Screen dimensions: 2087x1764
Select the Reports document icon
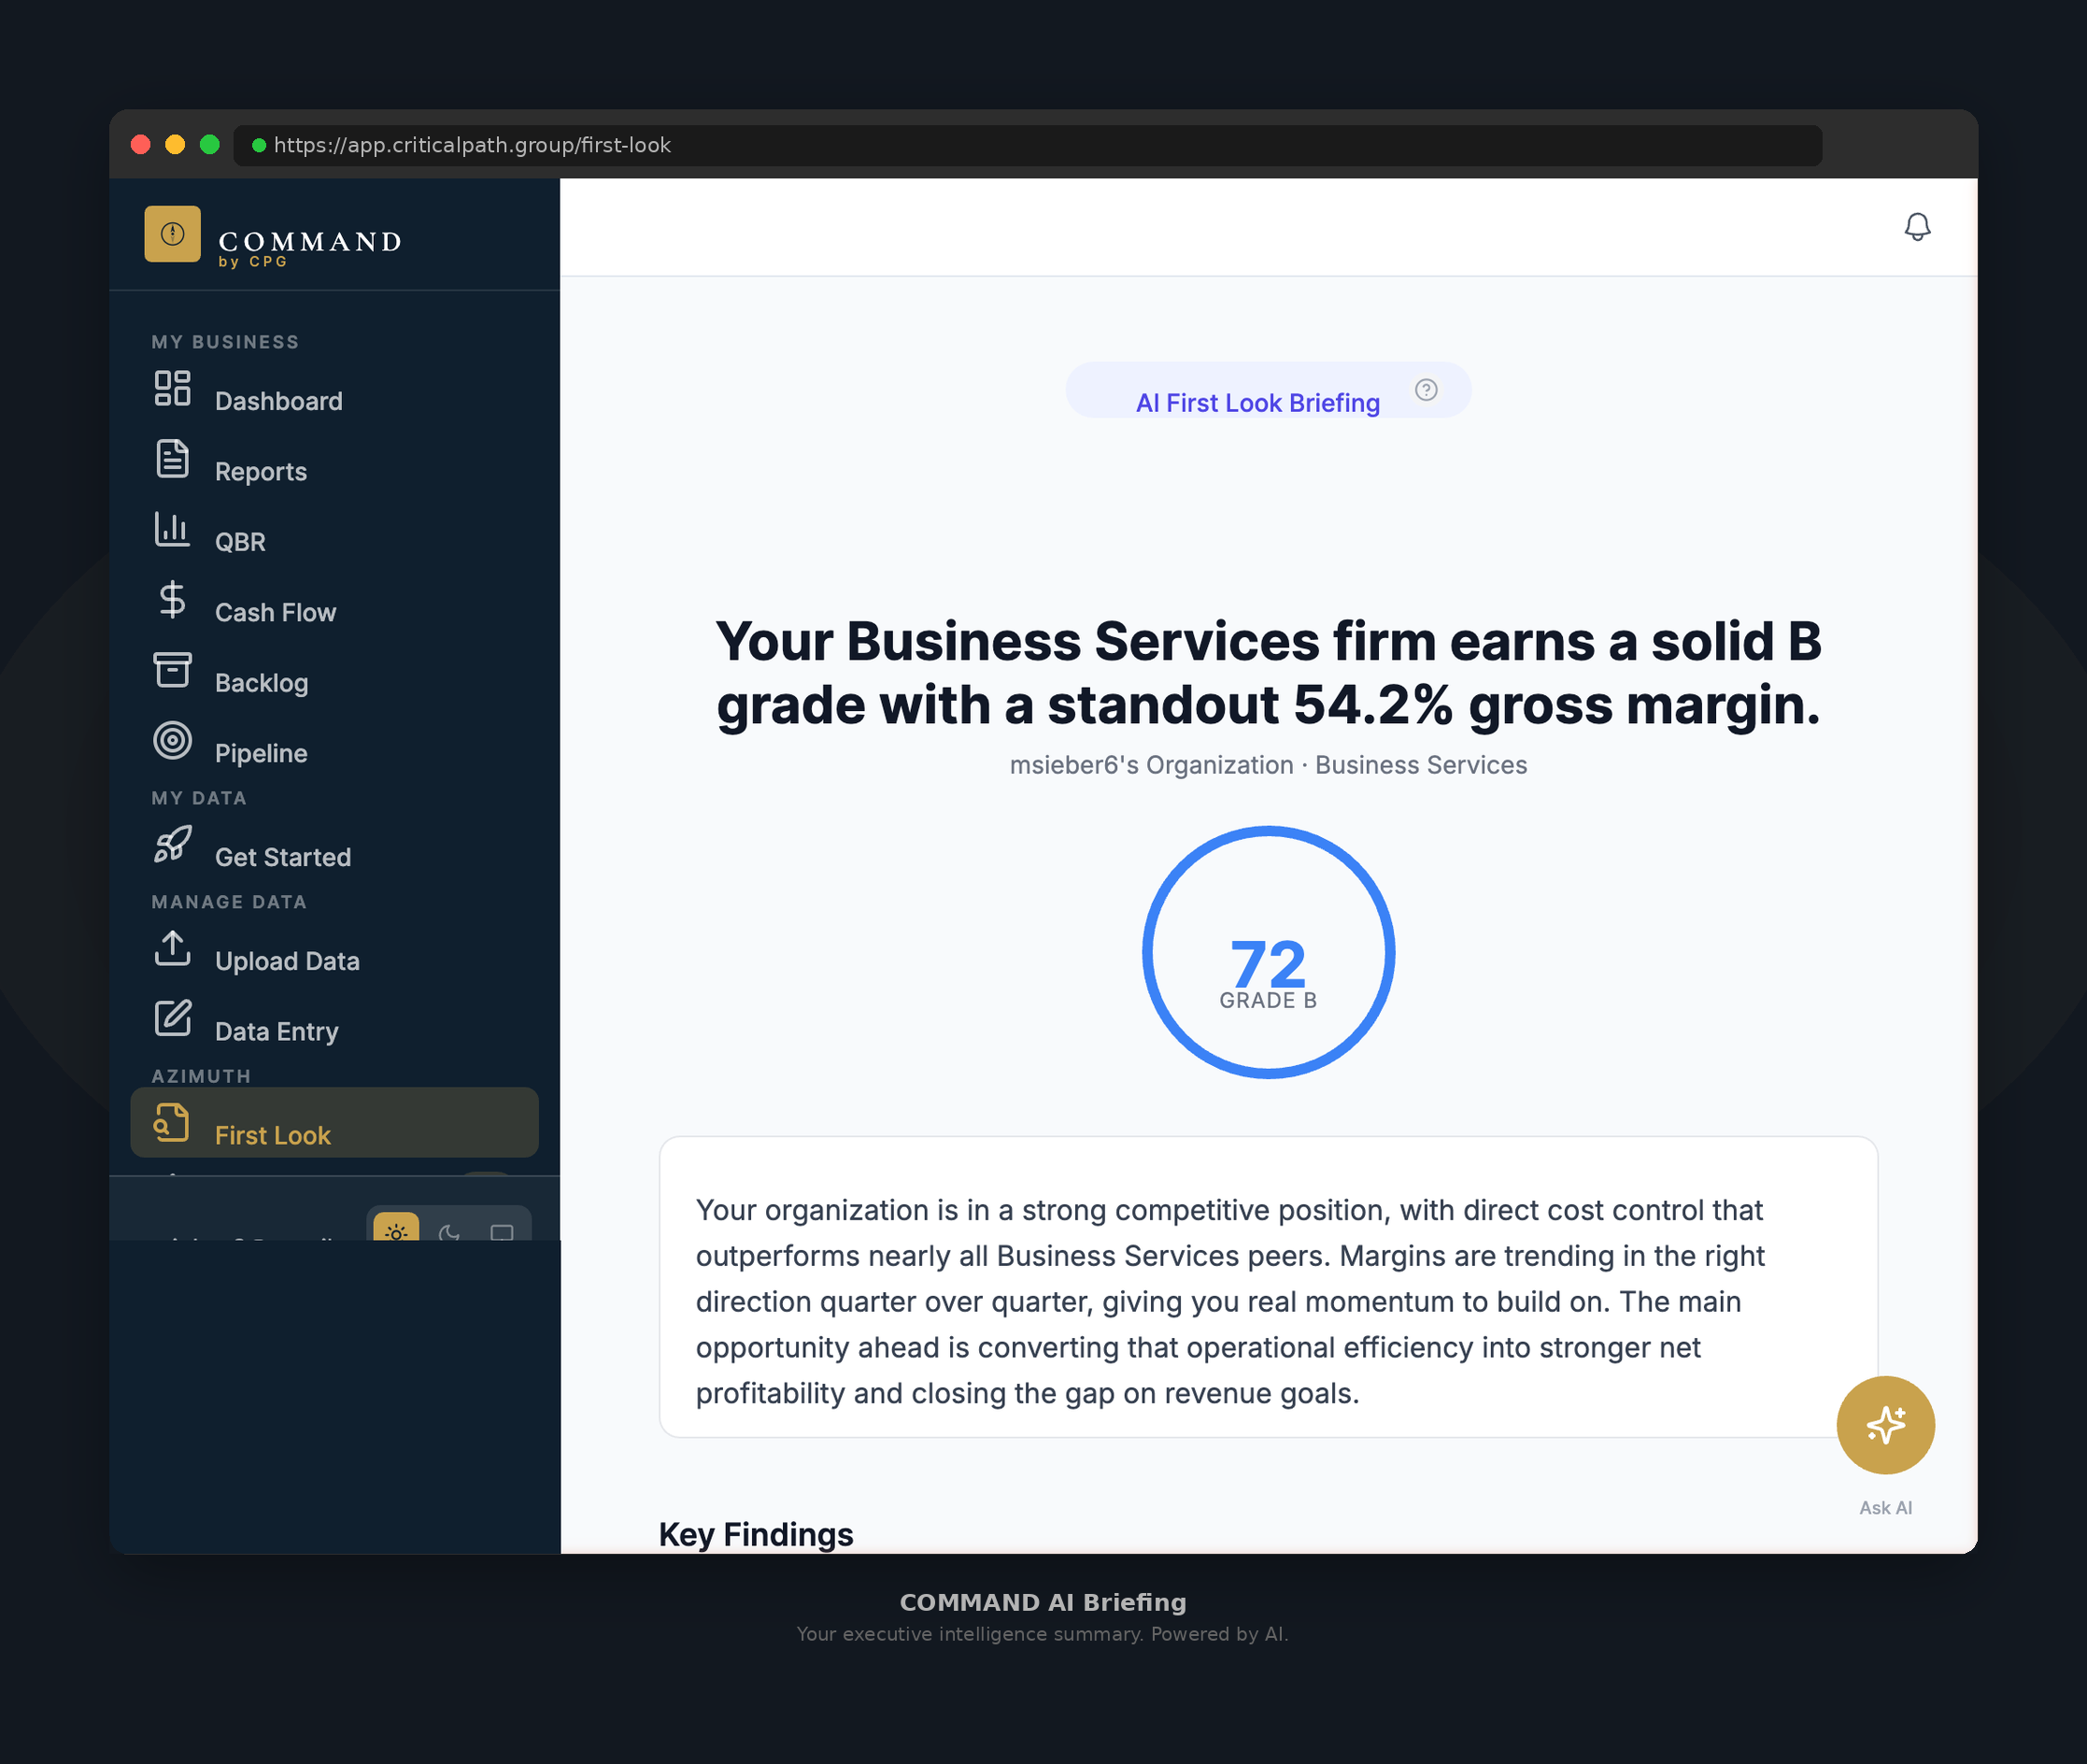point(172,460)
